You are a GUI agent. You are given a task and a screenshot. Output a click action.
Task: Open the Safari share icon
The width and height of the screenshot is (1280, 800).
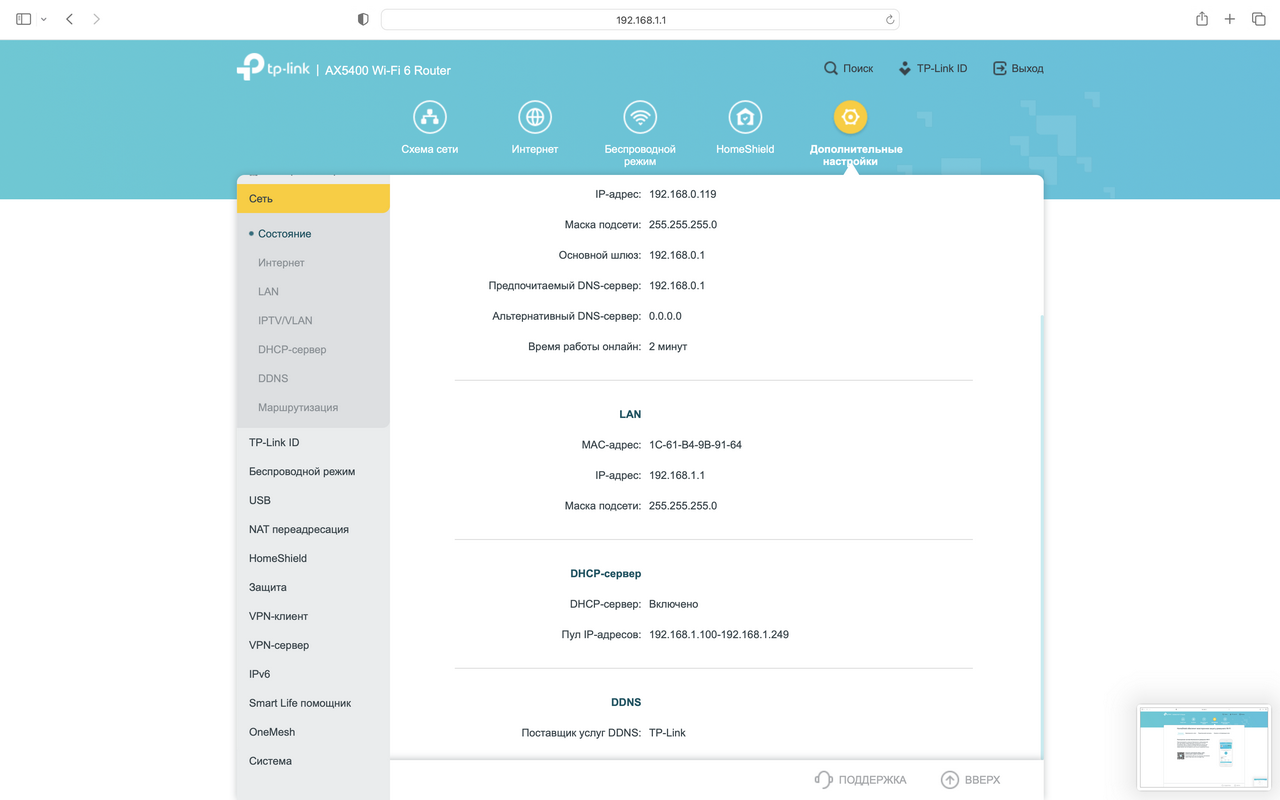1201,19
